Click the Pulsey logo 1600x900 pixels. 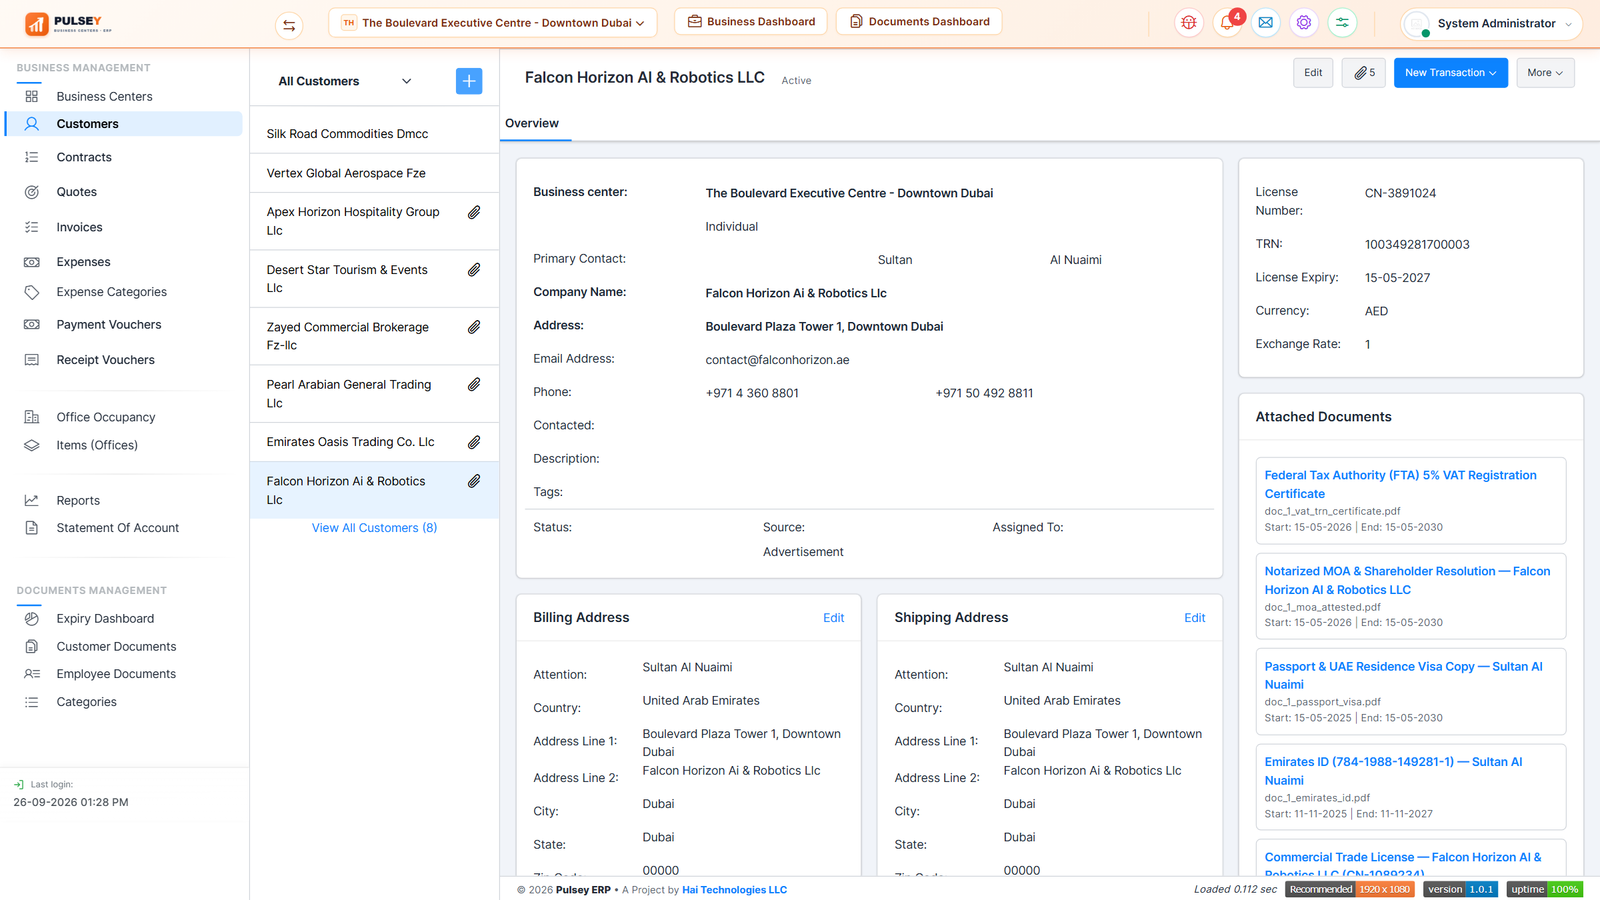click(69, 24)
